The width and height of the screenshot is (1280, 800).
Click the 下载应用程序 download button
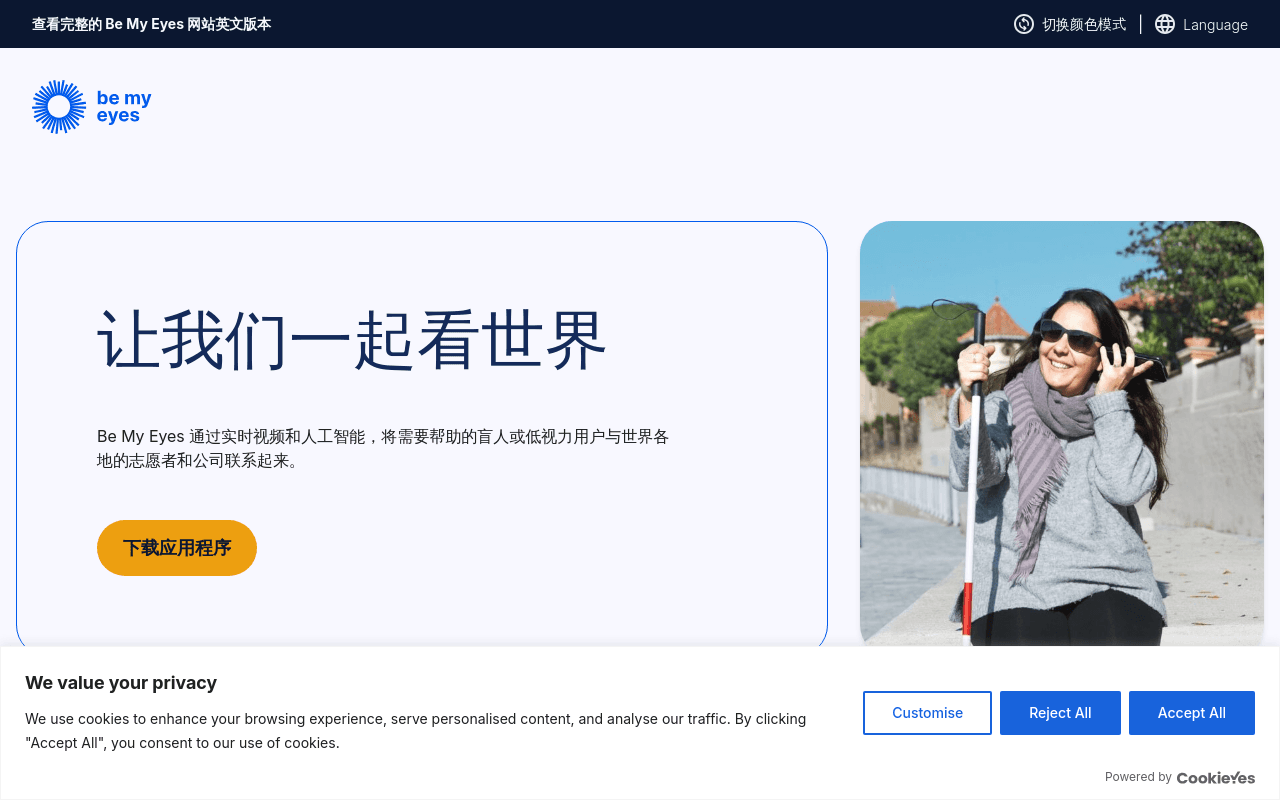click(177, 548)
